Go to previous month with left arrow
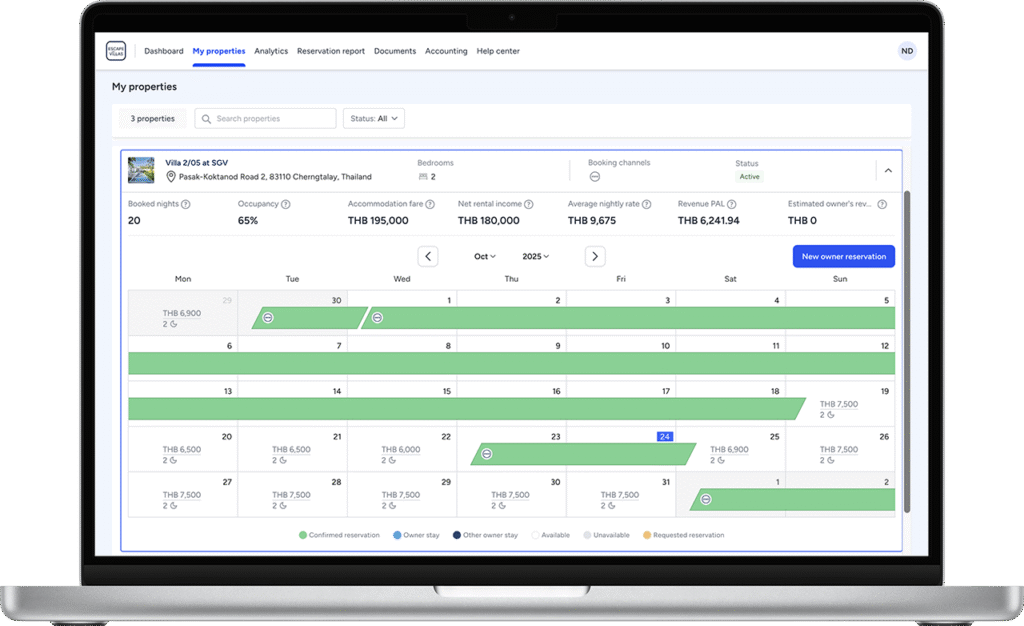The image size is (1024, 626). pos(428,256)
